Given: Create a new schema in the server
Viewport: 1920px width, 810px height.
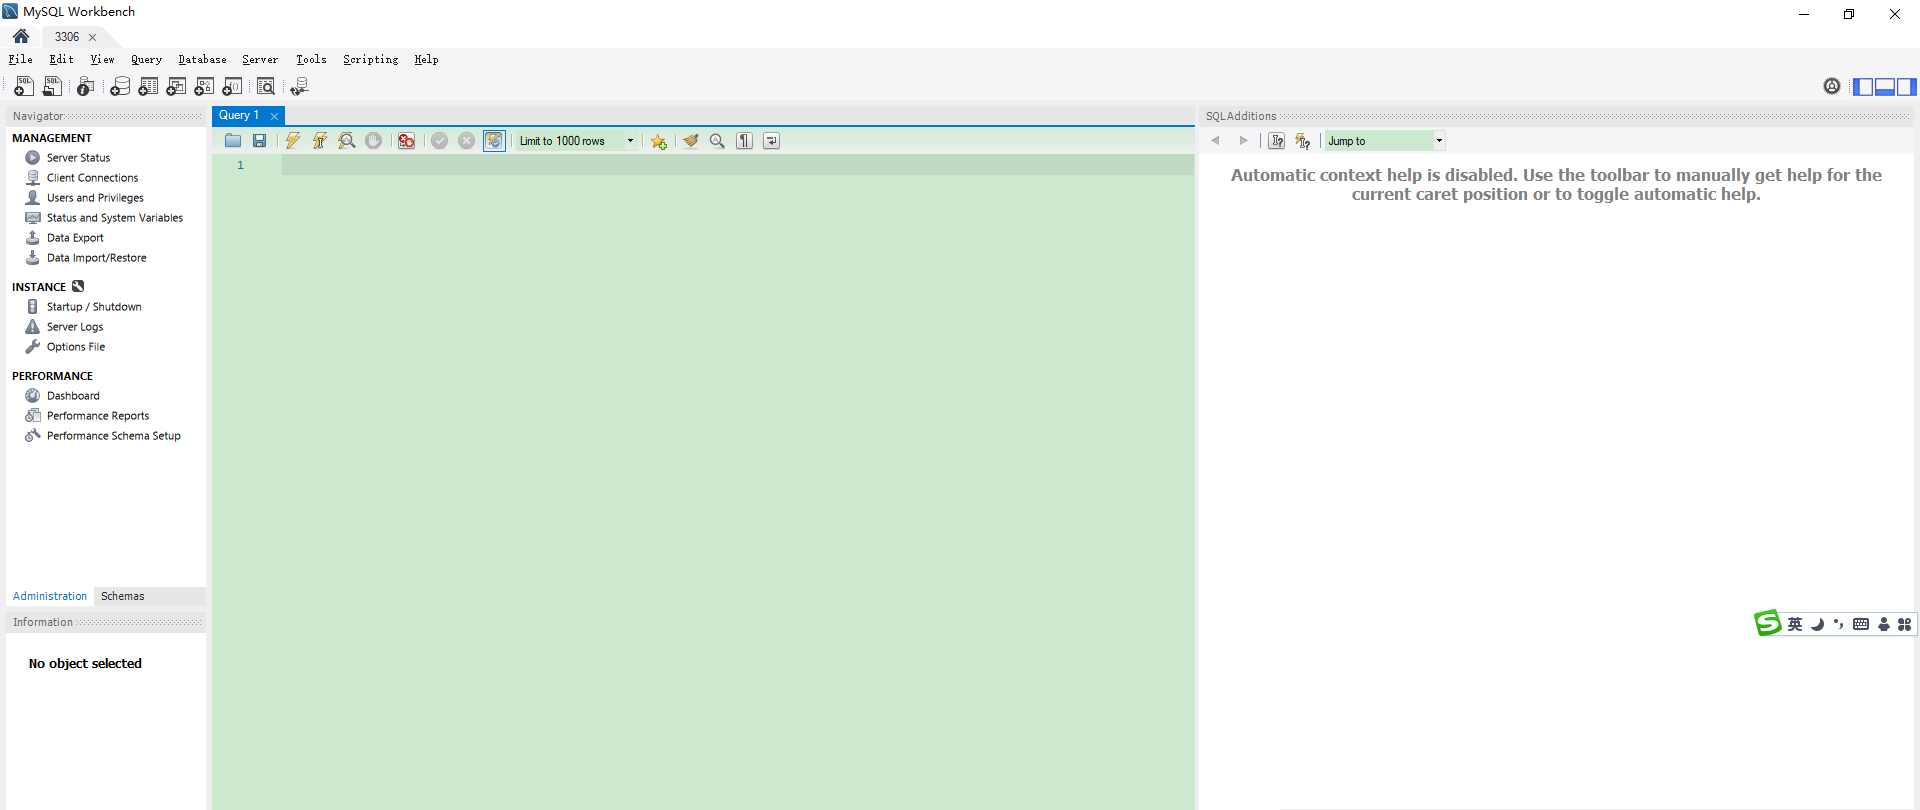Looking at the screenshot, I should pos(120,87).
